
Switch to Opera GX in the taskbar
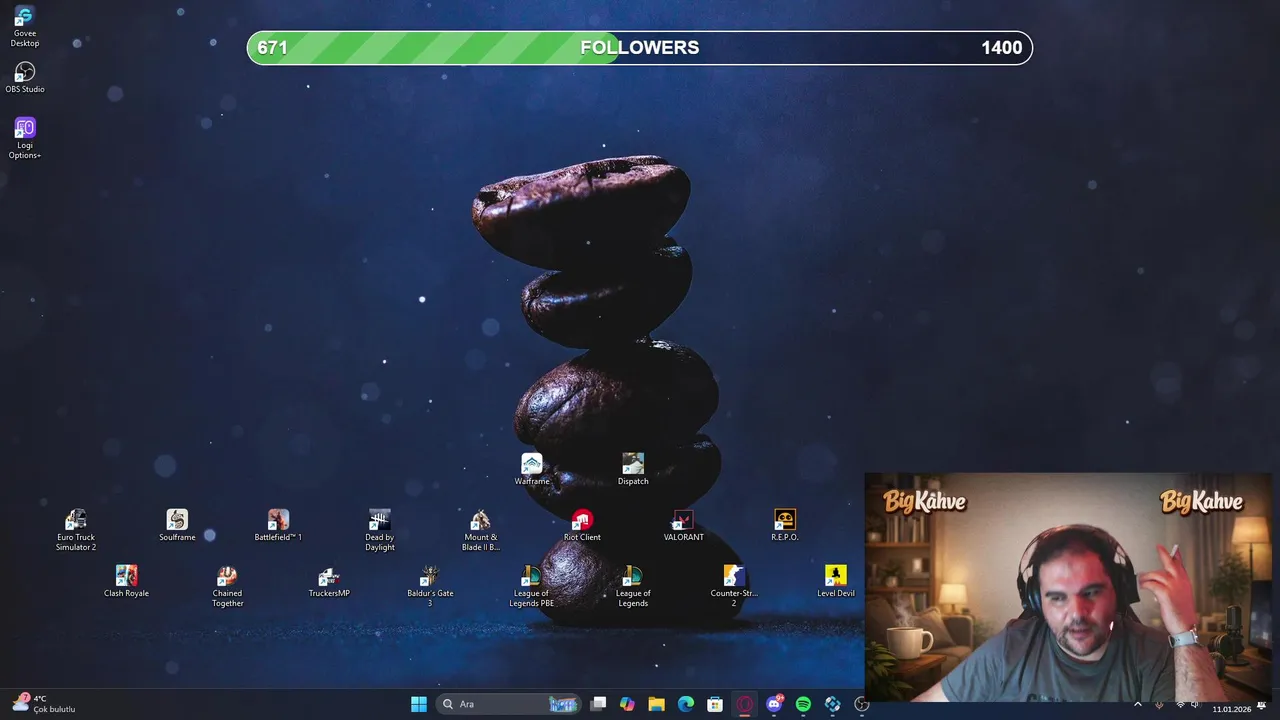(x=744, y=704)
